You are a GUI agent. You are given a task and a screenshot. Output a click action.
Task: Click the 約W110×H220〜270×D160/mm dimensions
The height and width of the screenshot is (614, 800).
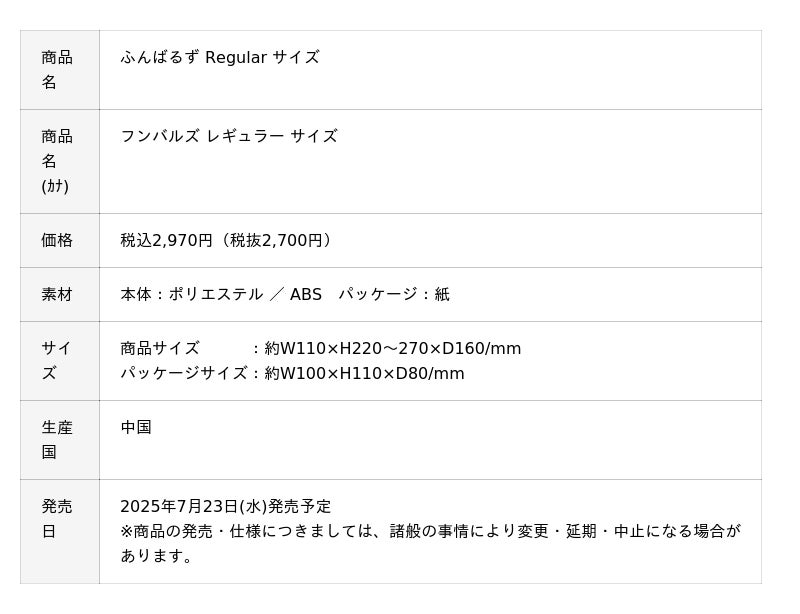pyautogui.click(x=393, y=348)
